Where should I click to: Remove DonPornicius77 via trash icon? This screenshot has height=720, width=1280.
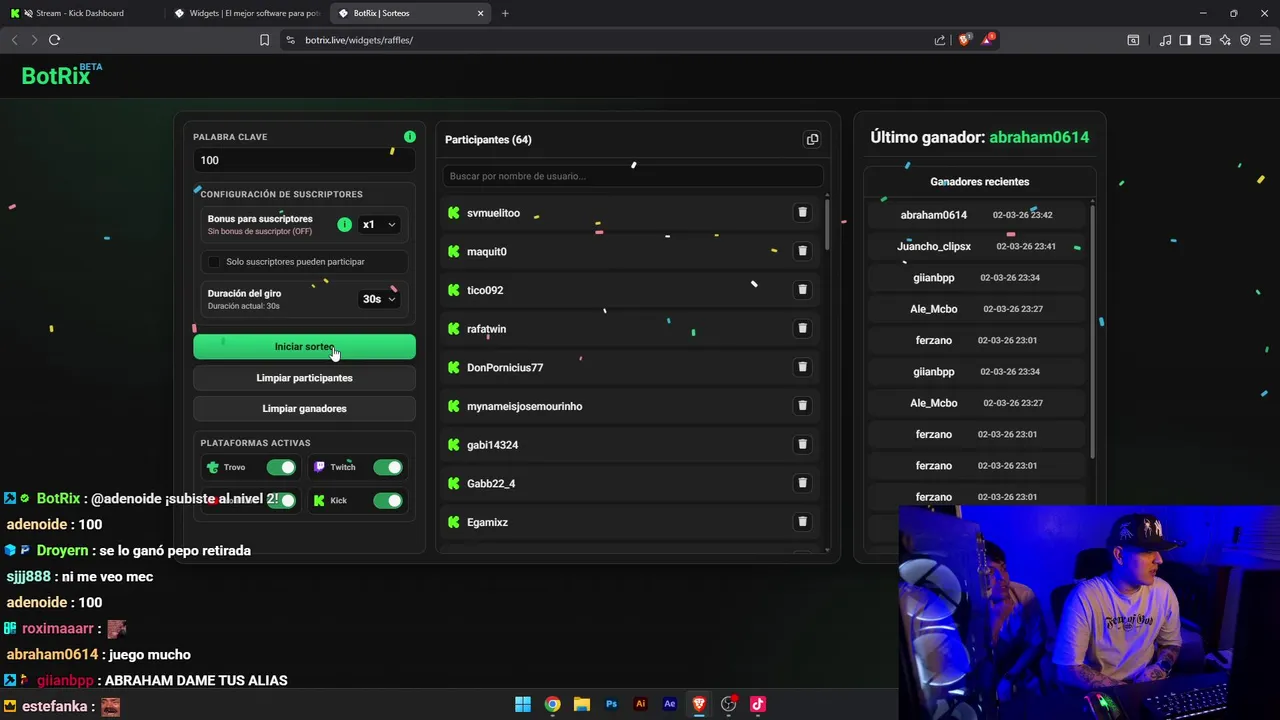tap(802, 367)
